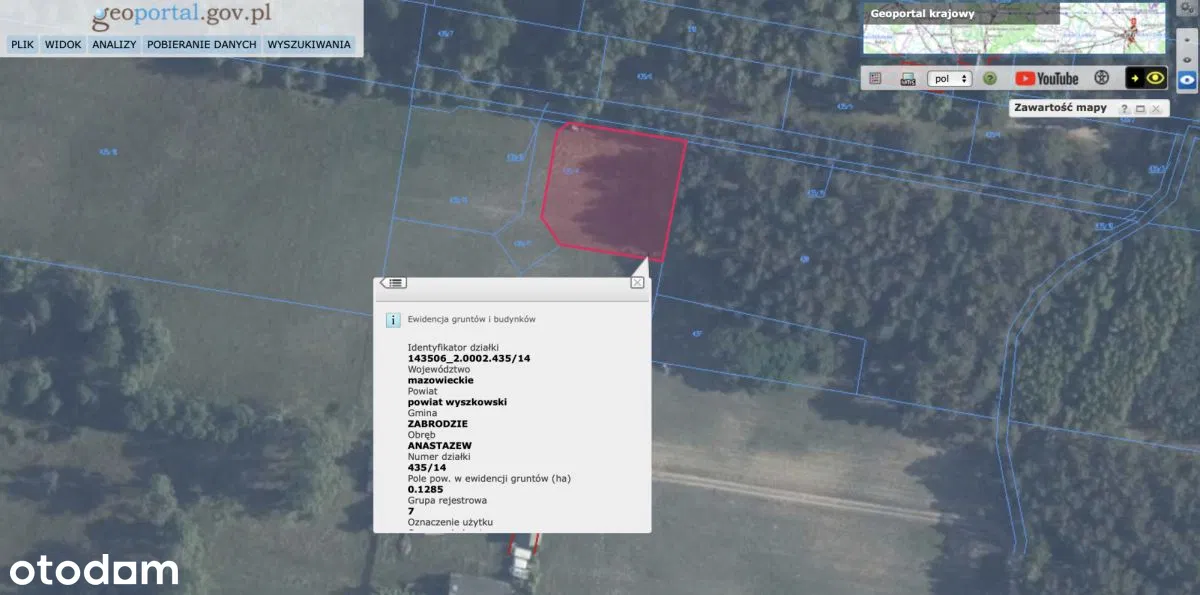Select the large blue eye visibility option
The image size is (1200, 595).
(x=1187, y=80)
